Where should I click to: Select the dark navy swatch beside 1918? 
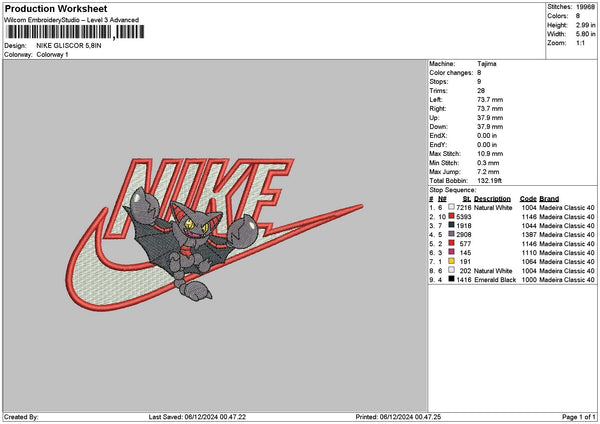452,225
